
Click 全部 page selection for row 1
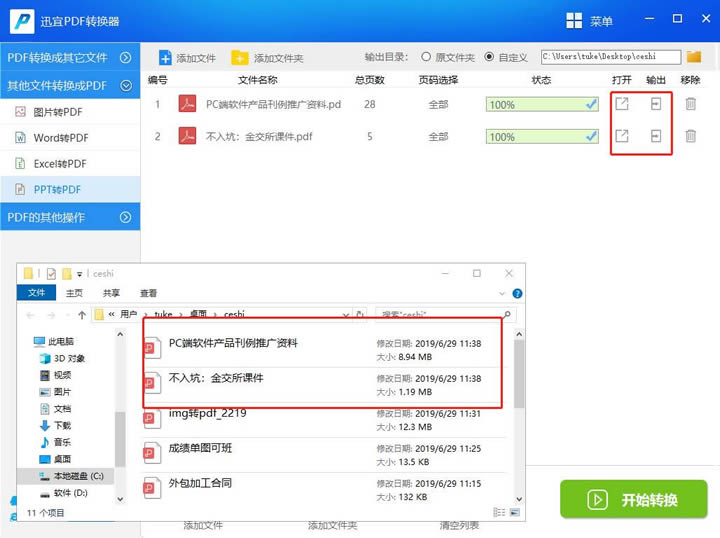(438, 104)
